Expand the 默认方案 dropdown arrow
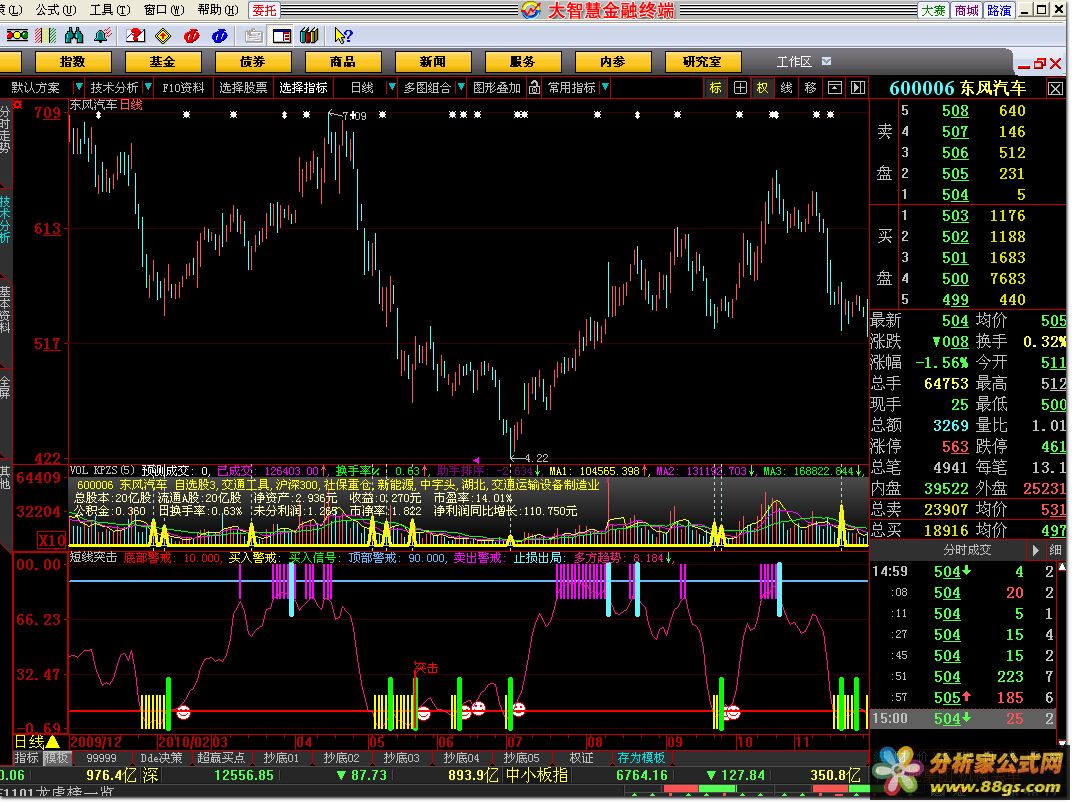The width and height of the screenshot is (1072, 802). [79, 88]
